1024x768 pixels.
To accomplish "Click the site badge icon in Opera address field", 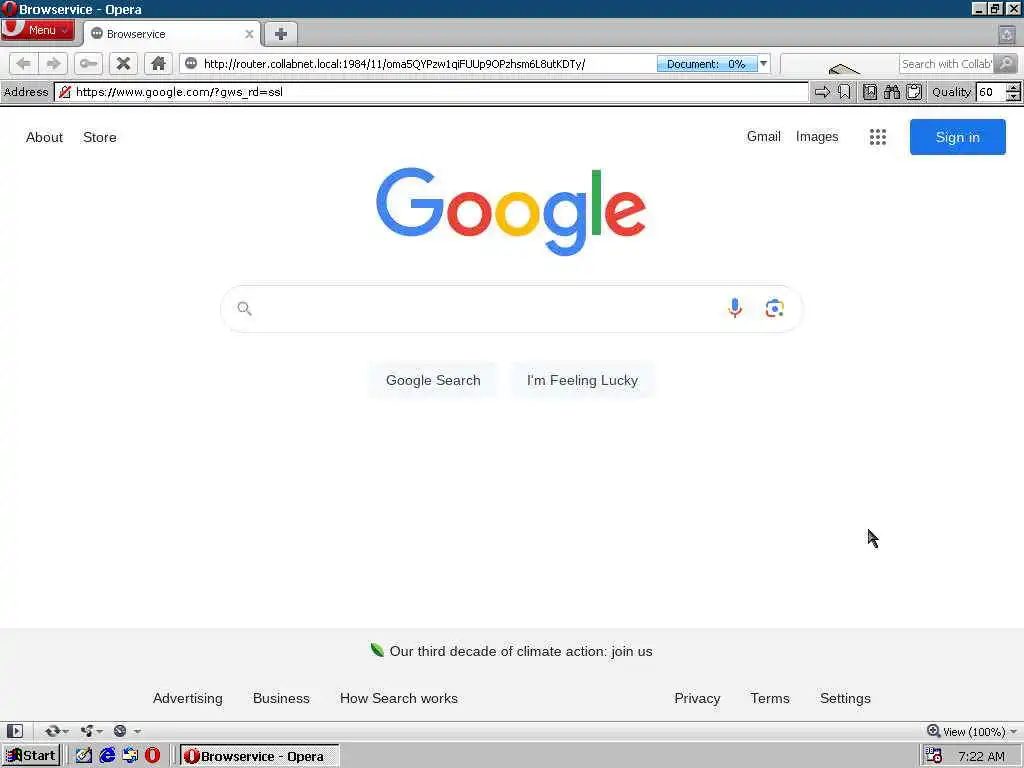I will pos(191,63).
